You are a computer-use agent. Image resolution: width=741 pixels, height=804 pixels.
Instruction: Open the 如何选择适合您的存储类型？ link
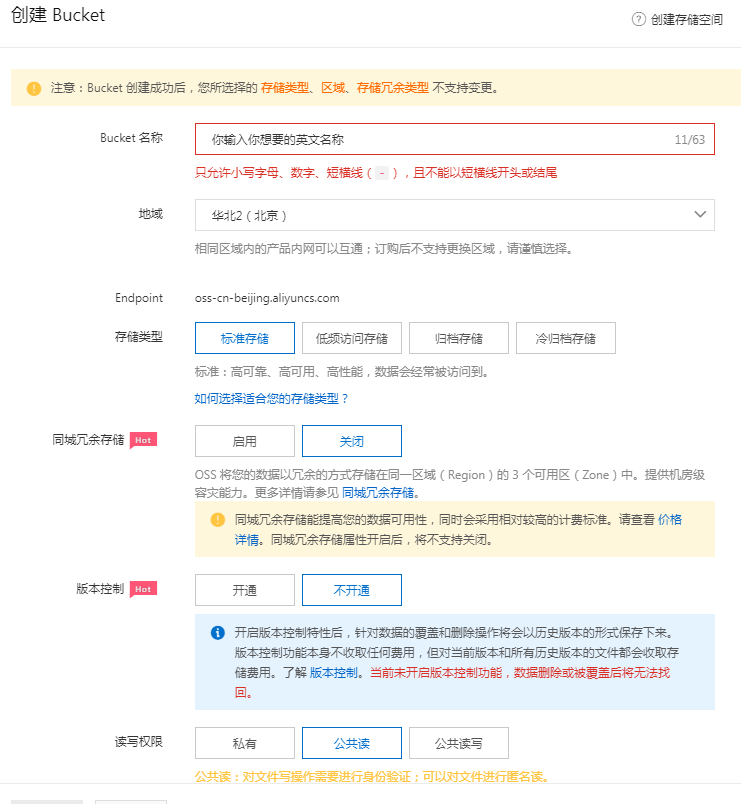click(272, 398)
